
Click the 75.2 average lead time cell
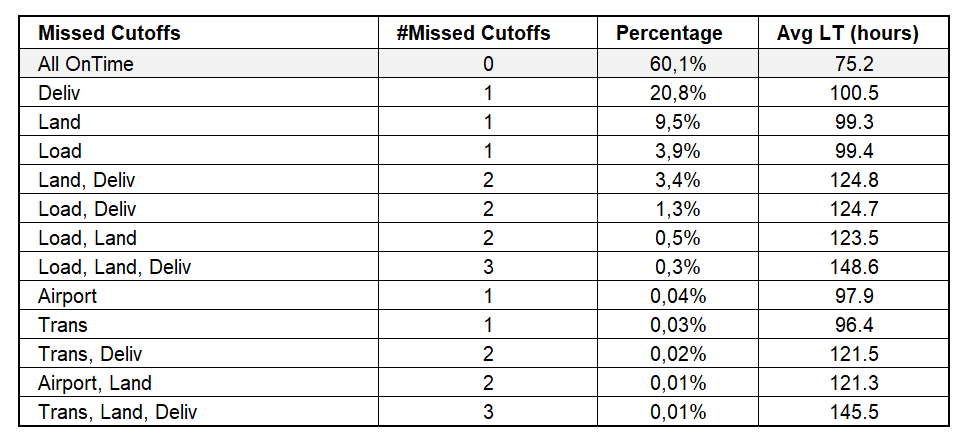(x=848, y=65)
